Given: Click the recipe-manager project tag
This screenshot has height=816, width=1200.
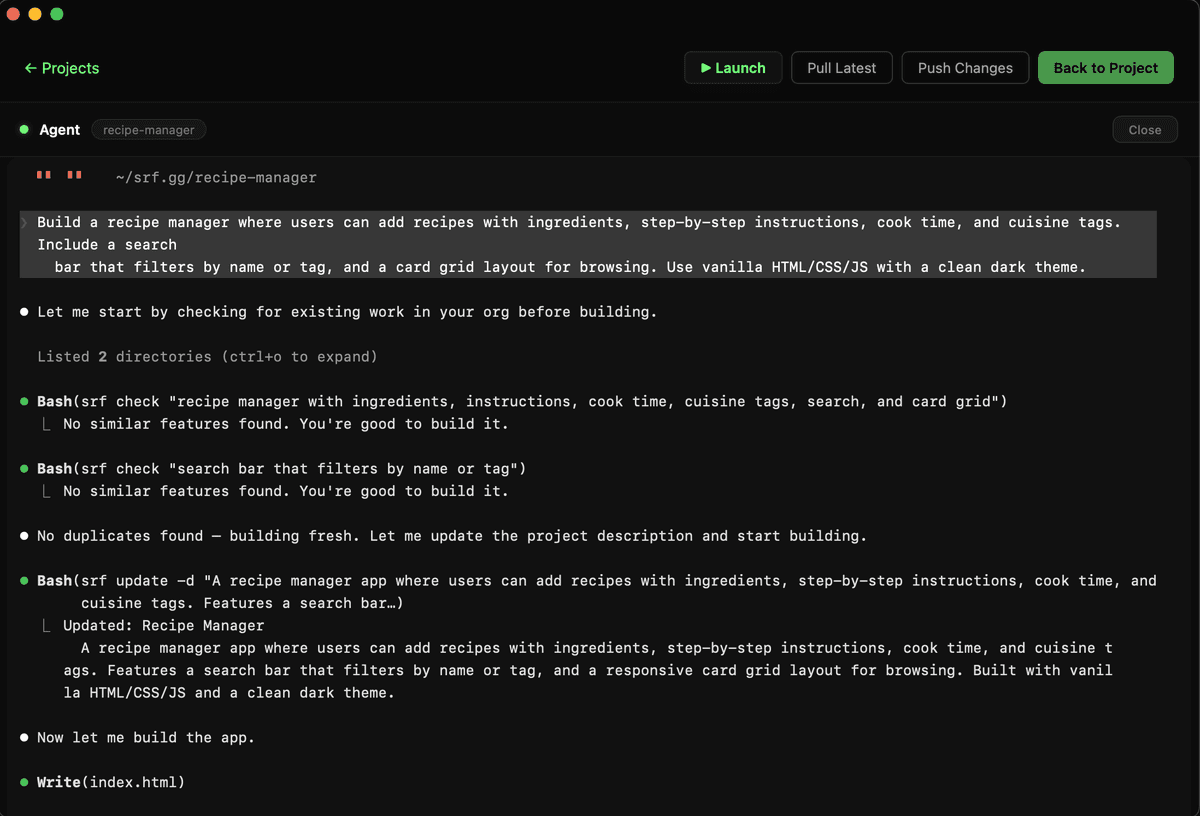Looking at the screenshot, I should (x=148, y=130).
